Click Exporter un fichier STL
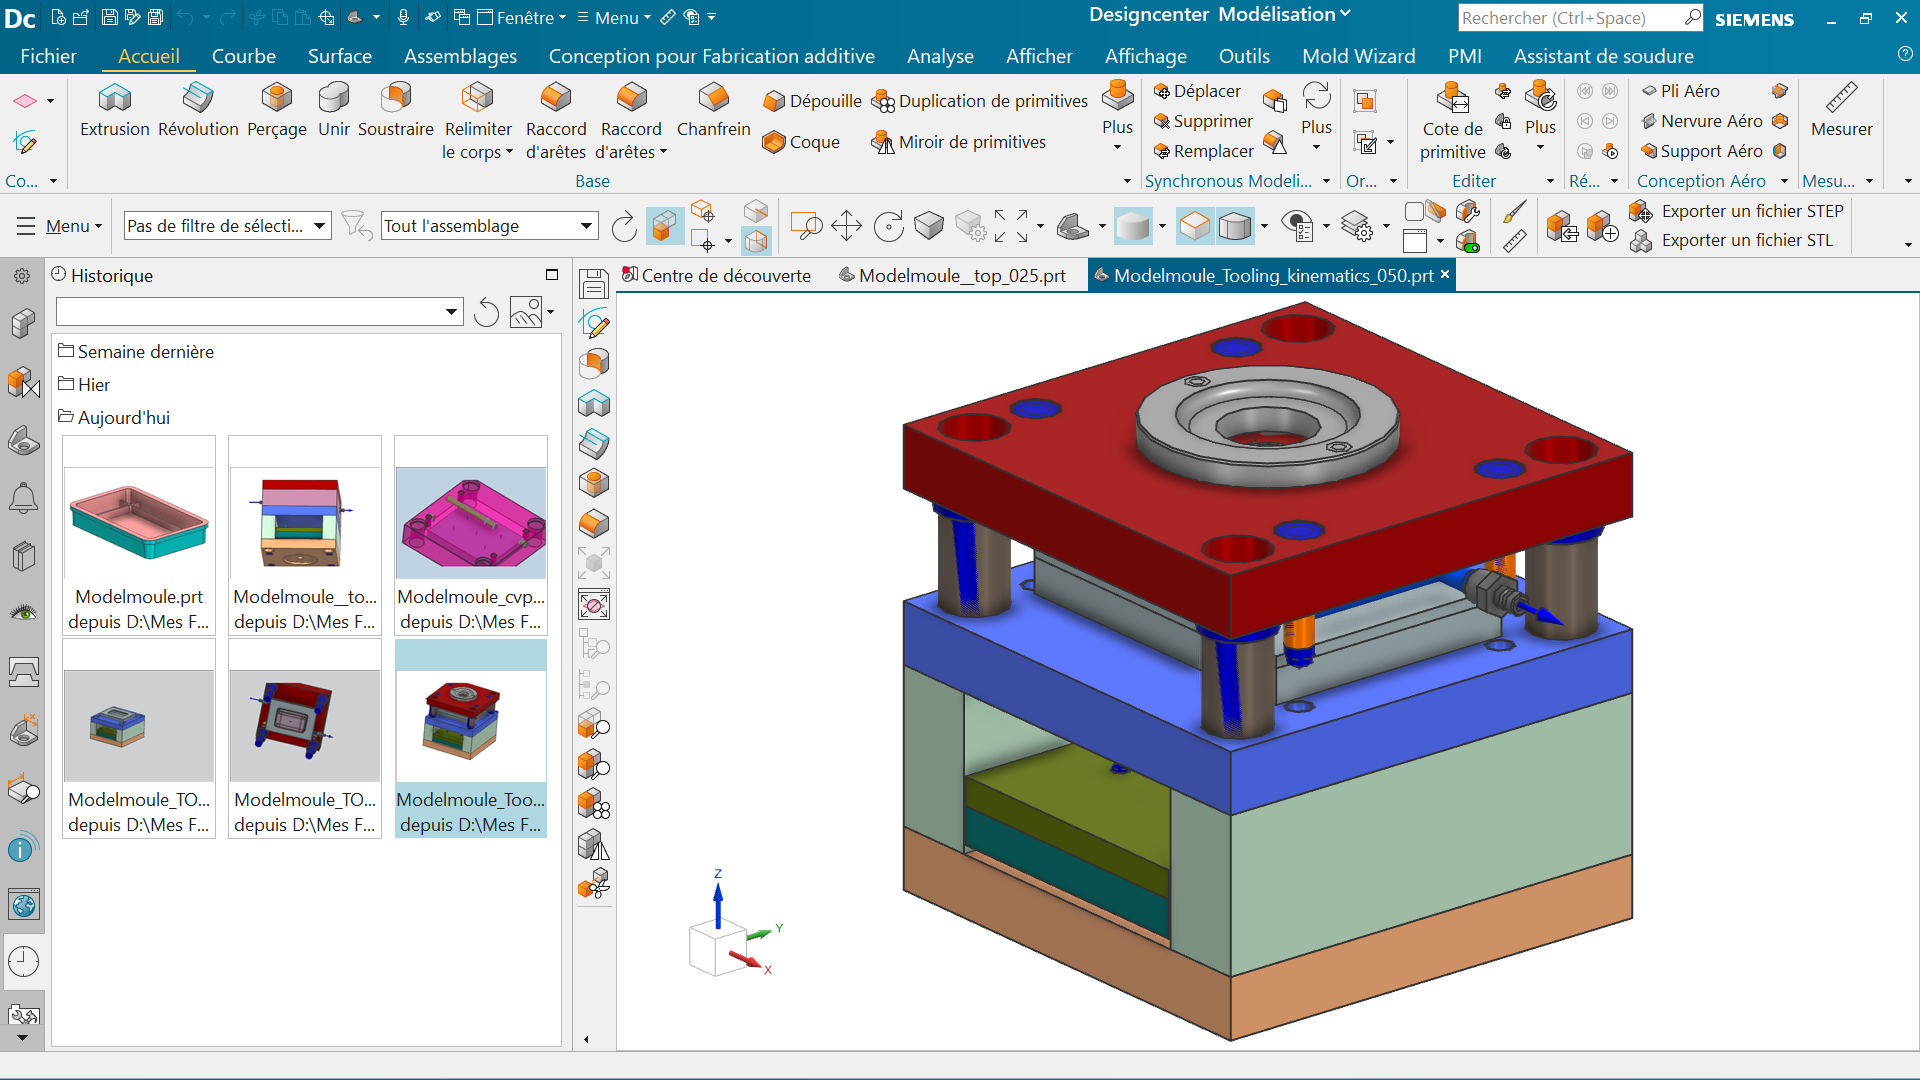Image resolution: width=1920 pixels, height=1080 pixels. click(1731, 240)
